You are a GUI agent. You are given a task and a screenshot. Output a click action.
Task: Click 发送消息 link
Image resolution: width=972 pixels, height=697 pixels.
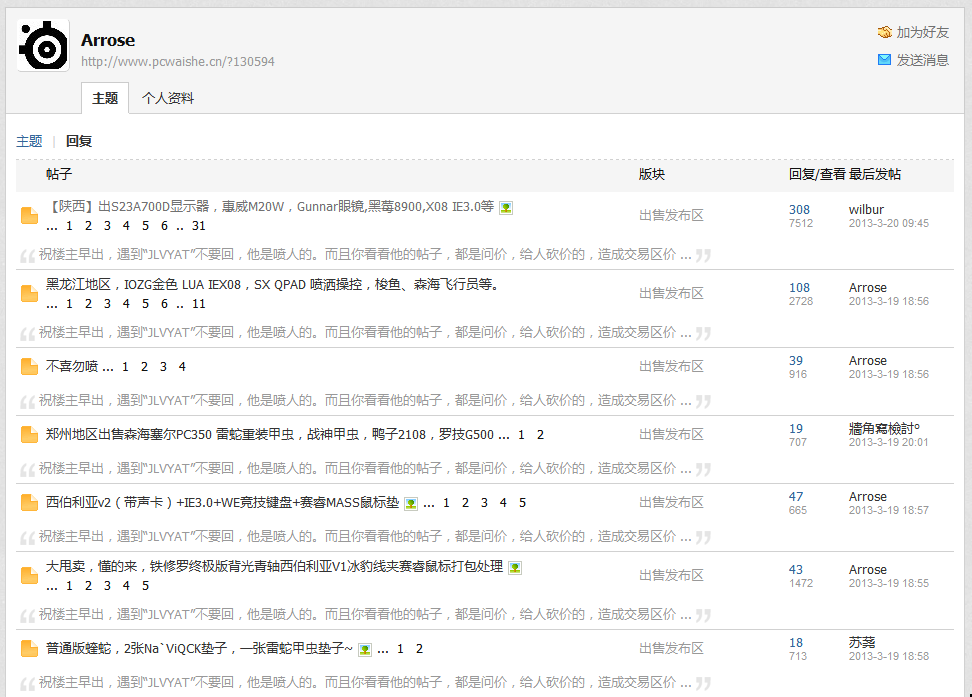922,60
